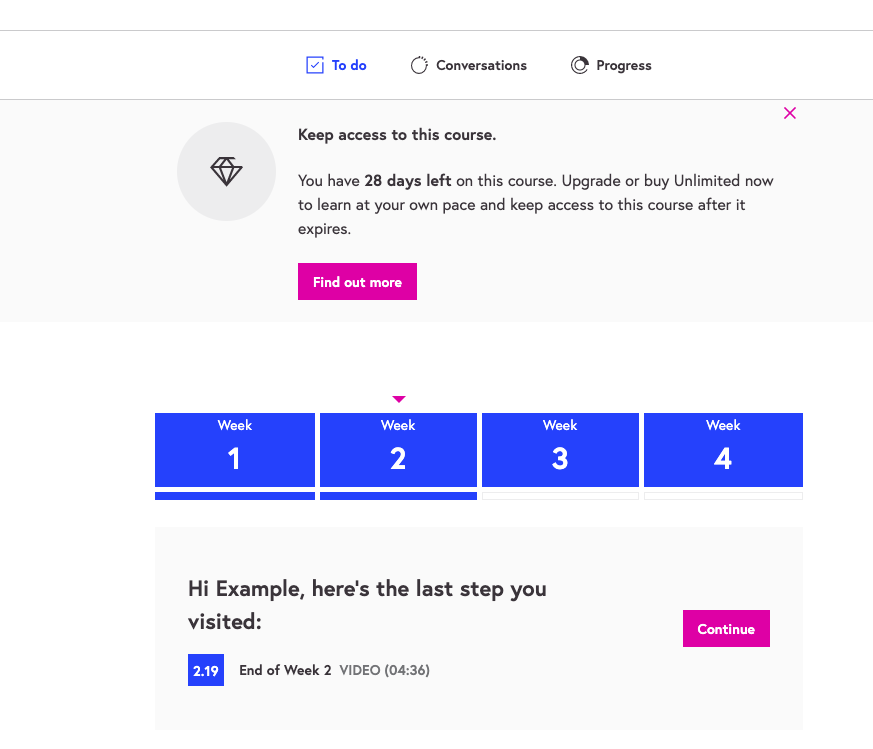Switch to the Conversations tab

pos(469,65)
